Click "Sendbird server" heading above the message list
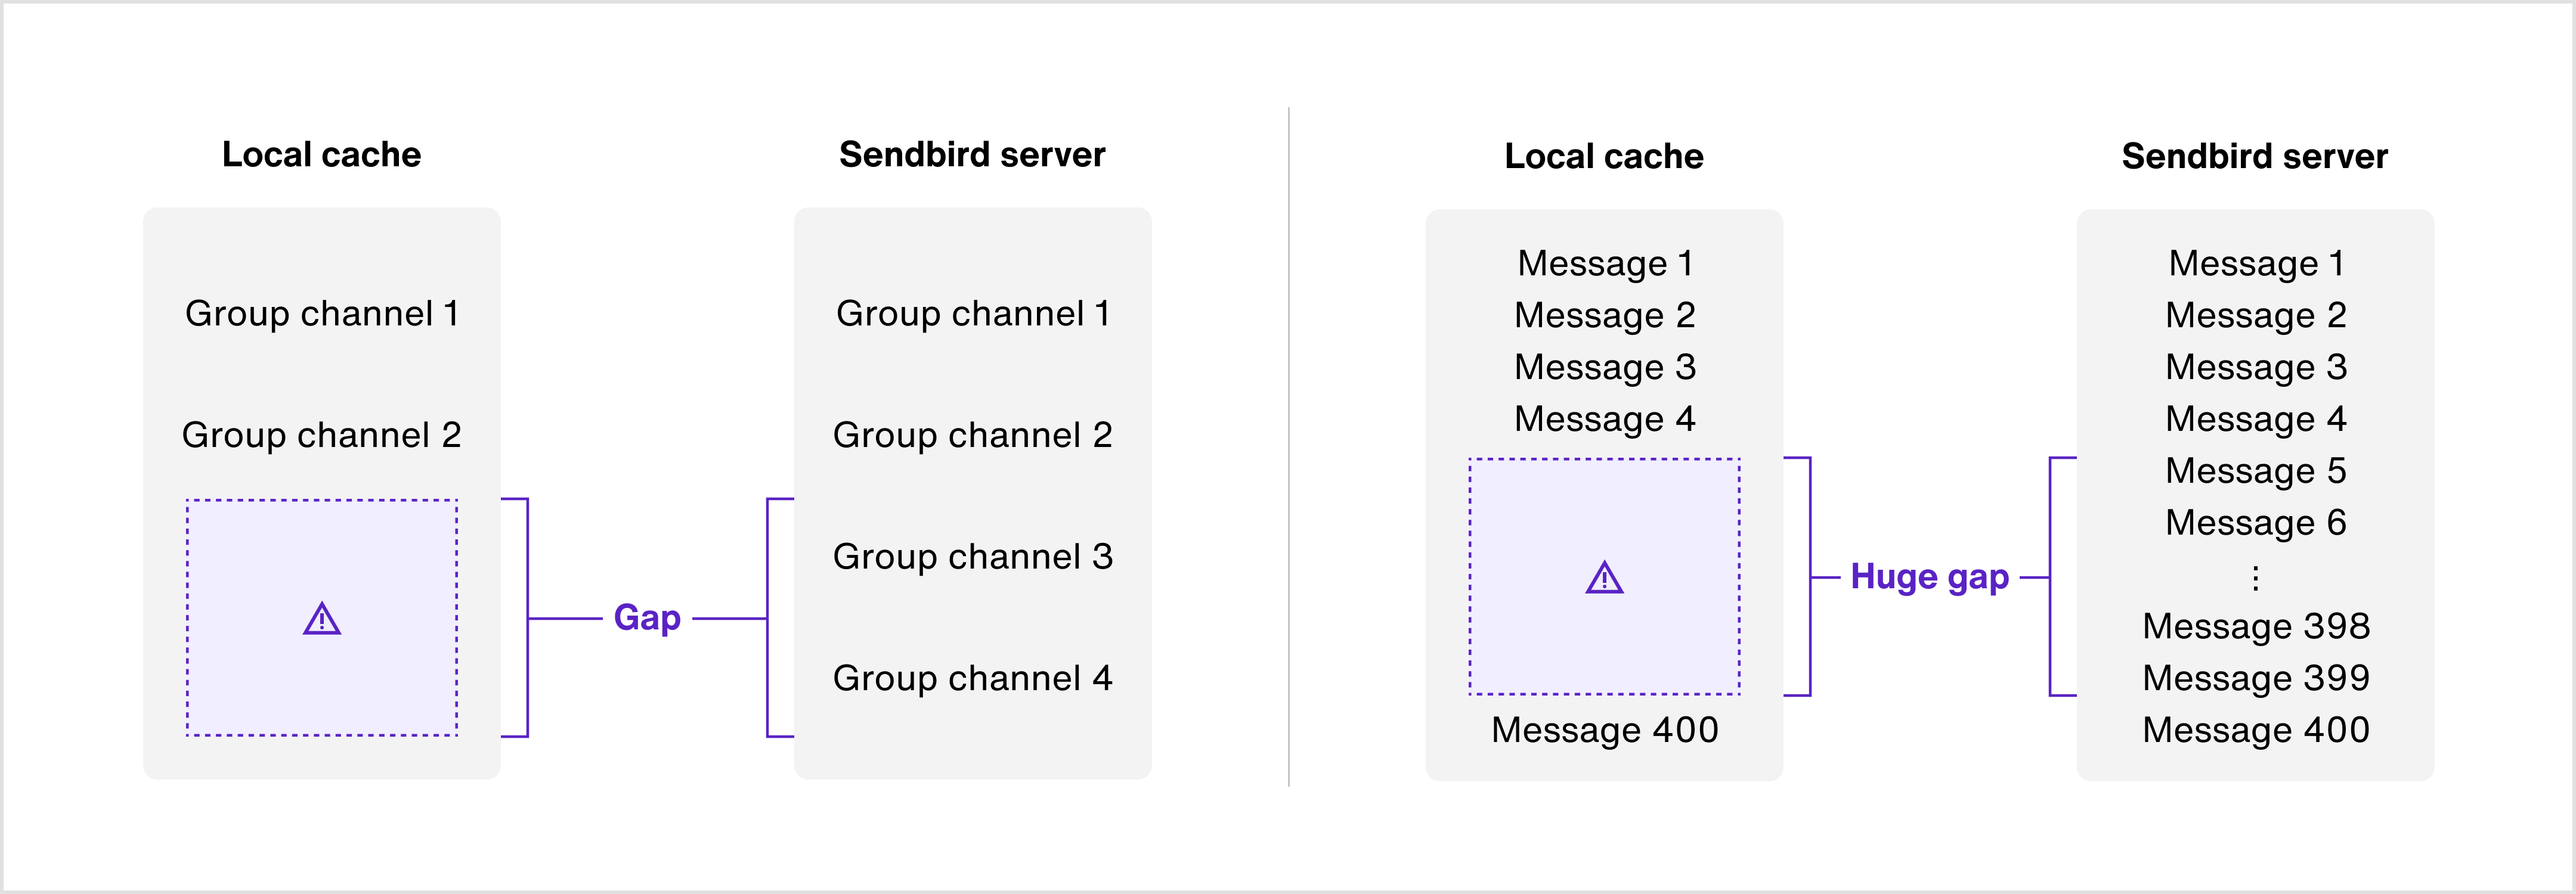This screenshot has height=894, width=2576. pyautogui.click(x=2254, y=157)
